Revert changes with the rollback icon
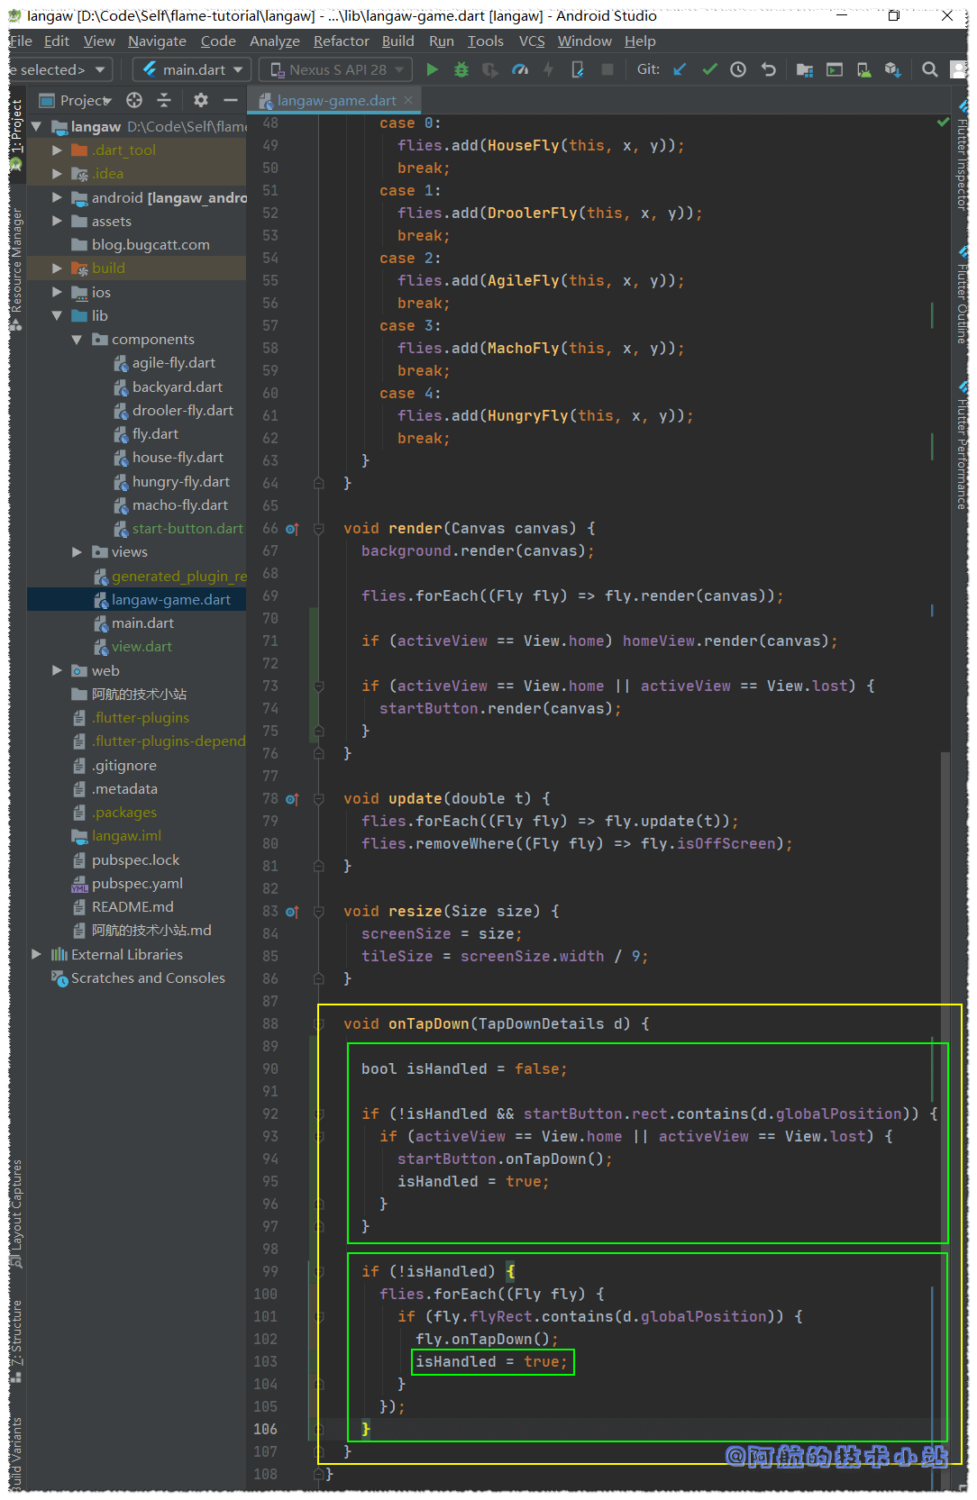Screen dimensions: 977x1500 768,70
